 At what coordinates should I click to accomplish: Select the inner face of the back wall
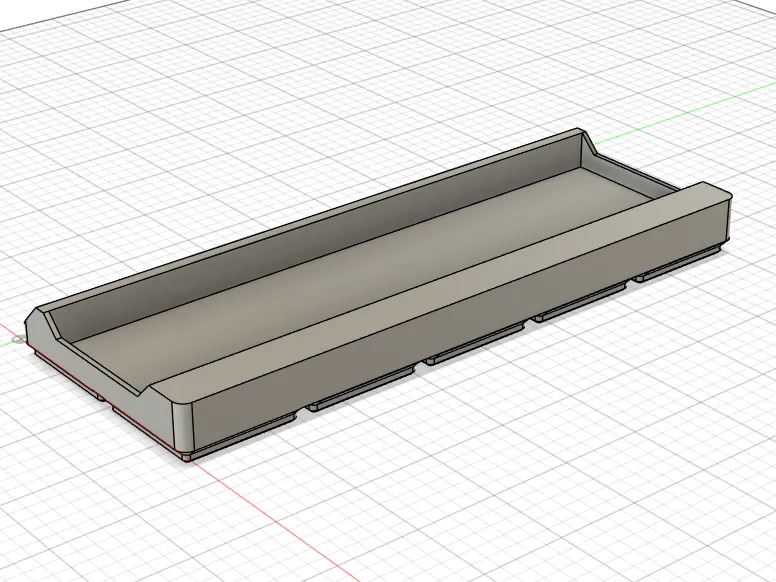(x=317, y=242)
